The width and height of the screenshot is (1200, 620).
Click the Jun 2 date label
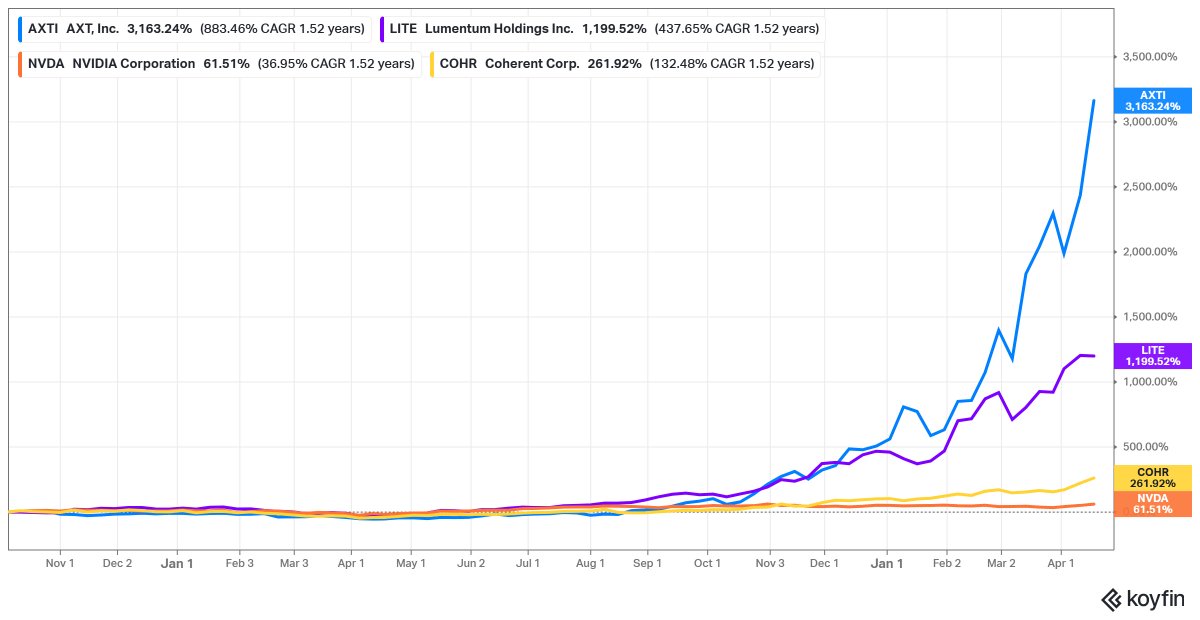[471, 563]
